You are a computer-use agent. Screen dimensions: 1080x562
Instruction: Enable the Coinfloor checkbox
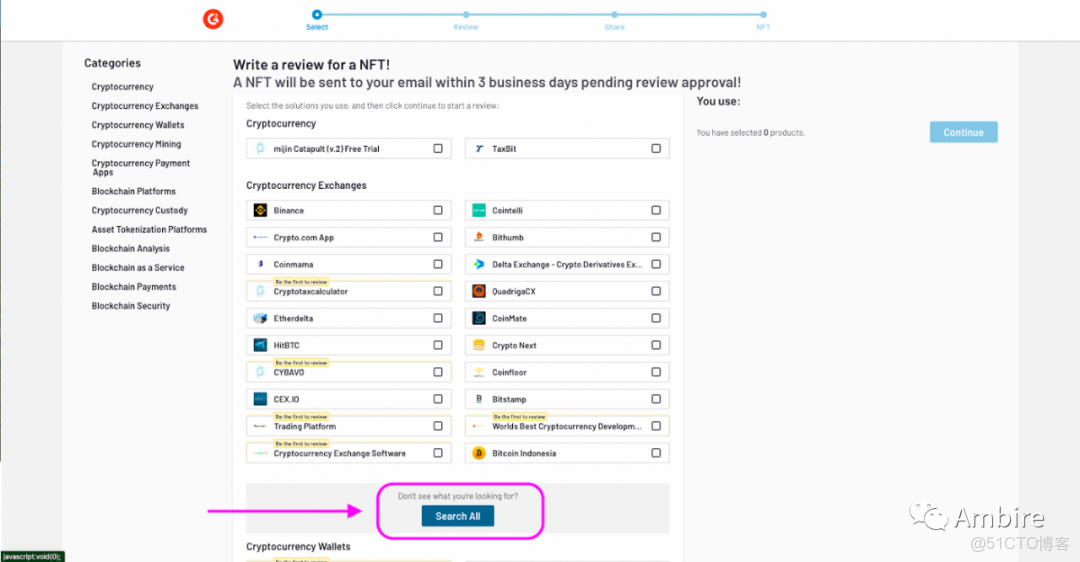point(656,372)
